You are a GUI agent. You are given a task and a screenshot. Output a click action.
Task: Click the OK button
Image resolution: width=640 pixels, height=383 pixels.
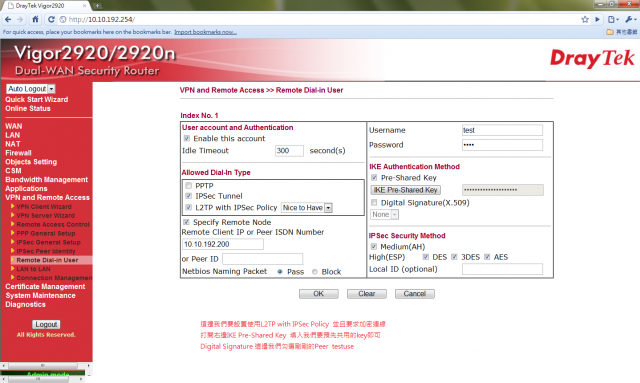pyautogui.click(x=318, y=294)
